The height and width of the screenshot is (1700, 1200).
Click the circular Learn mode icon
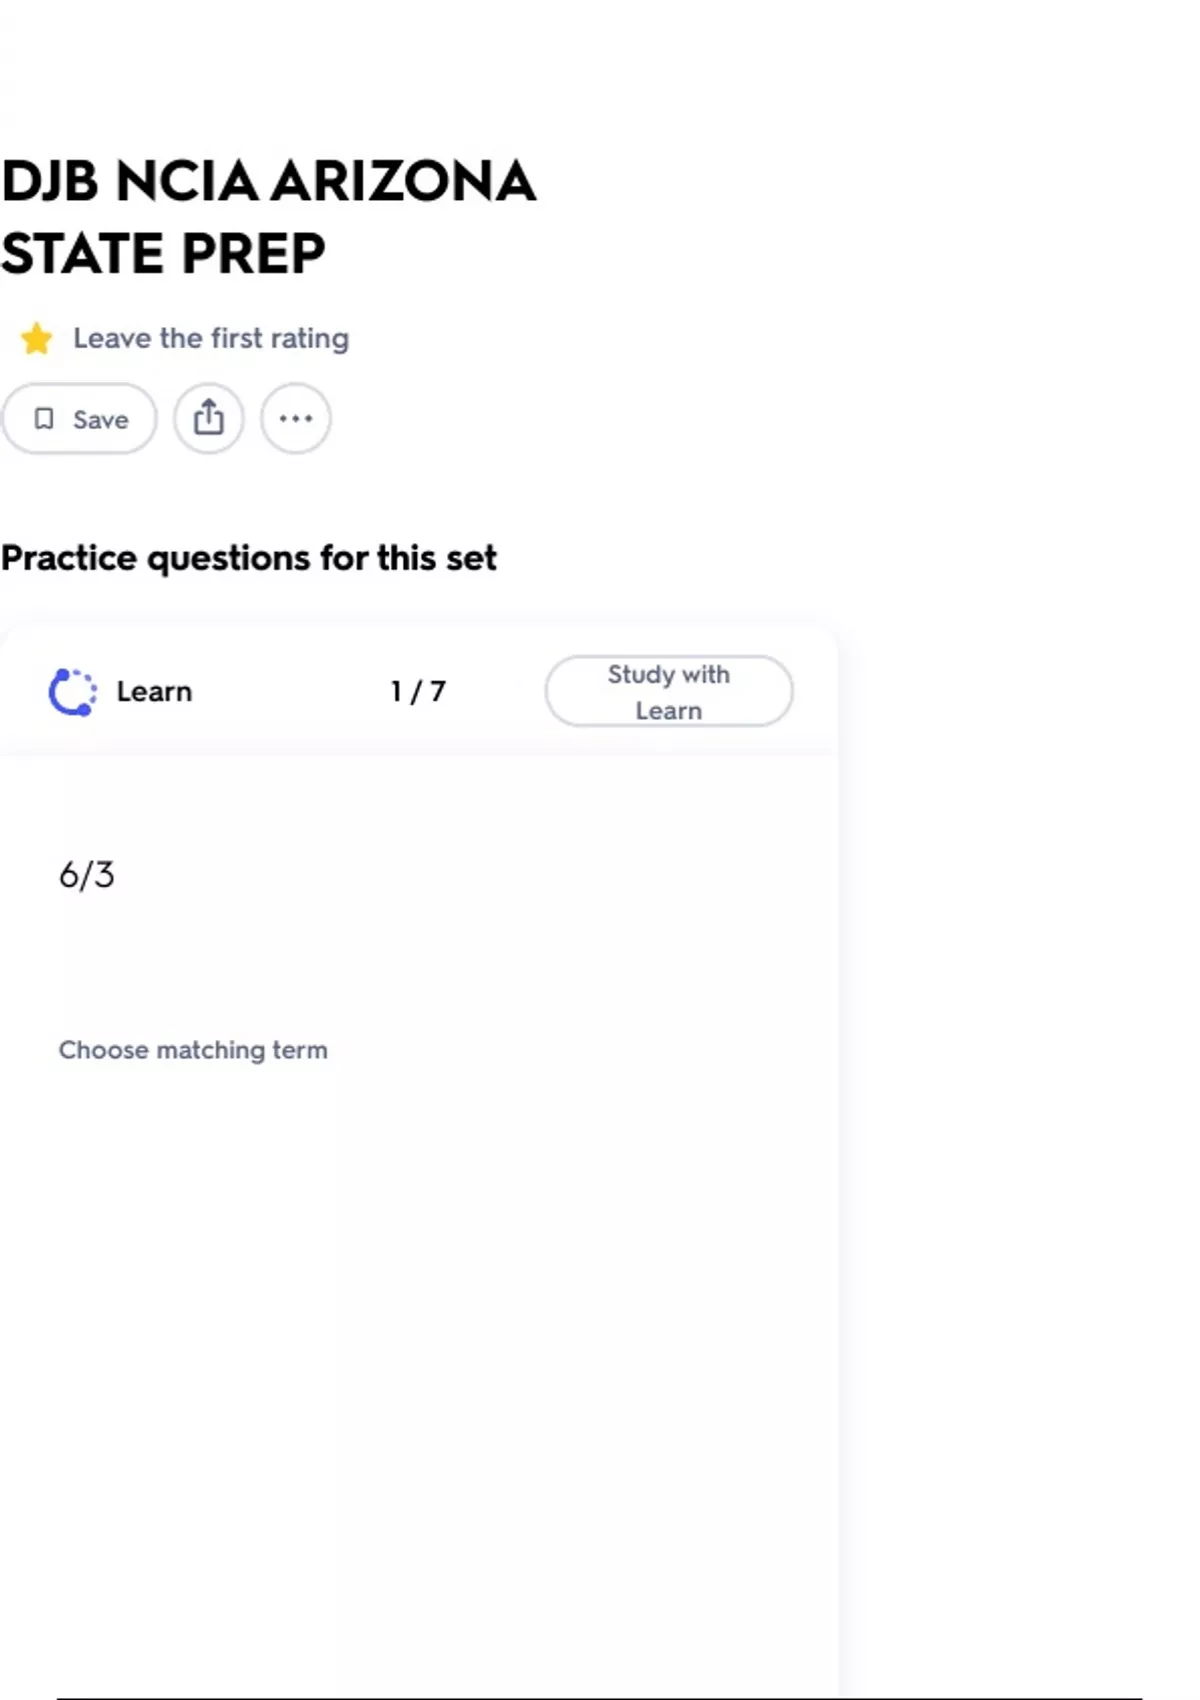point(73,692)
